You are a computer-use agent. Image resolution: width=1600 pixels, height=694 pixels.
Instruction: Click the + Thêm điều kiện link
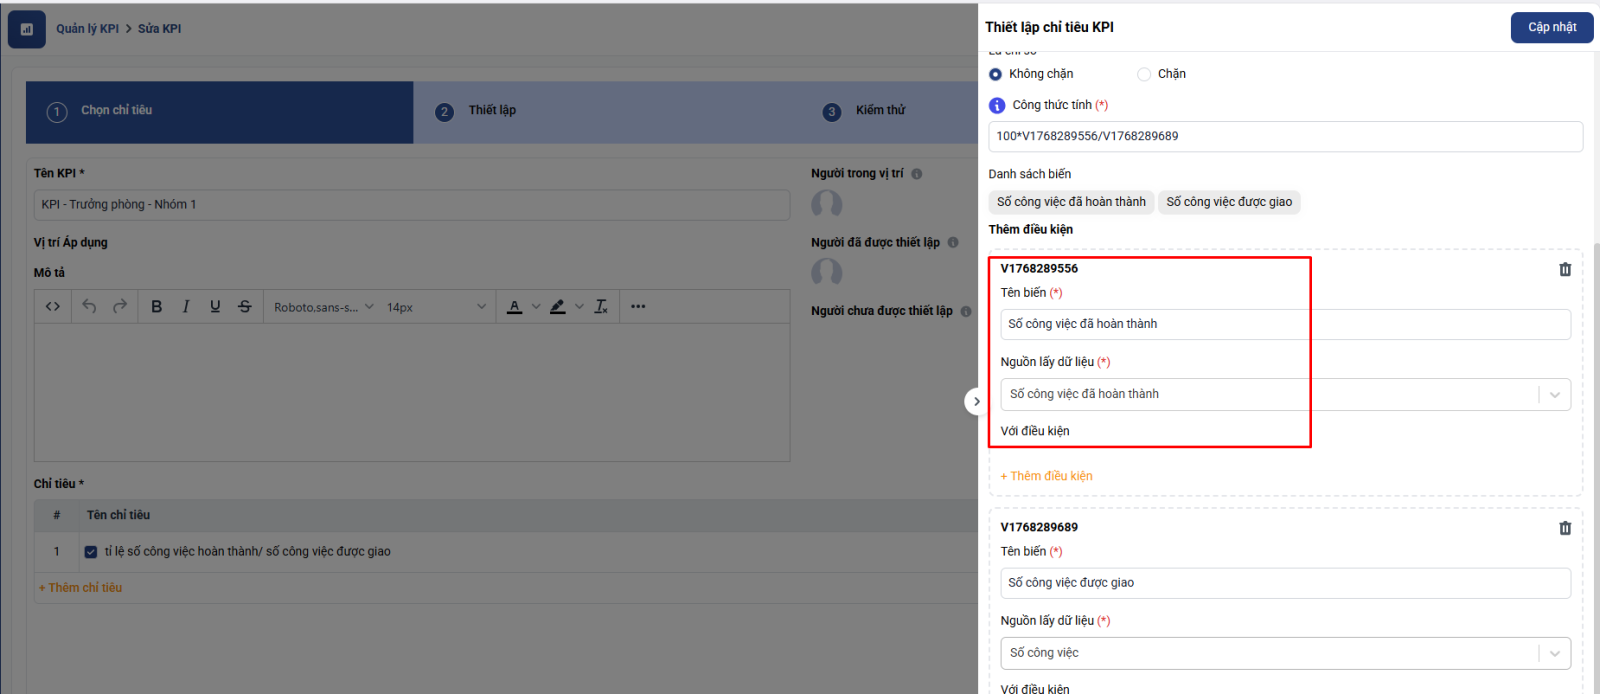pyautogui.click(x=1046, y=476)
